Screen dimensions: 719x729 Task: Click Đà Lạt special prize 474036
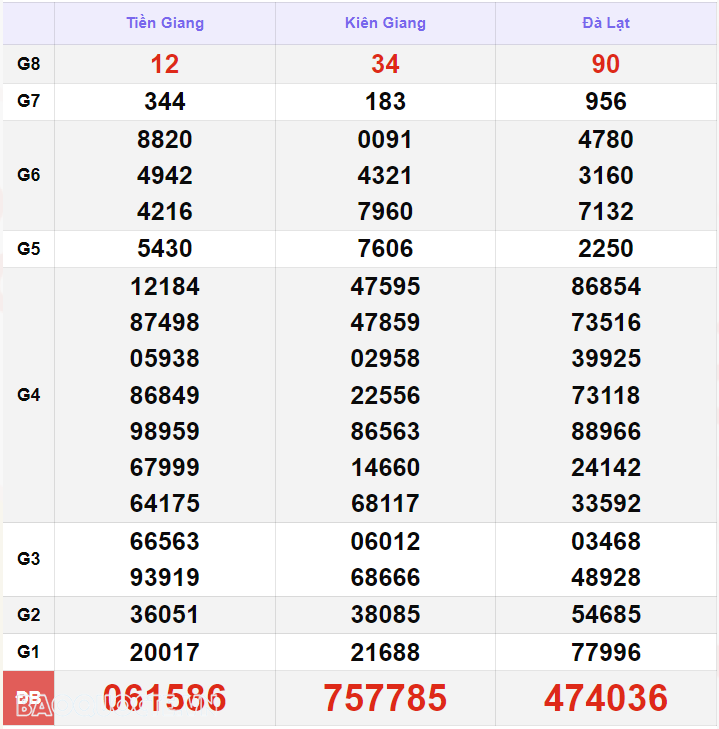(x=606, y=698)
